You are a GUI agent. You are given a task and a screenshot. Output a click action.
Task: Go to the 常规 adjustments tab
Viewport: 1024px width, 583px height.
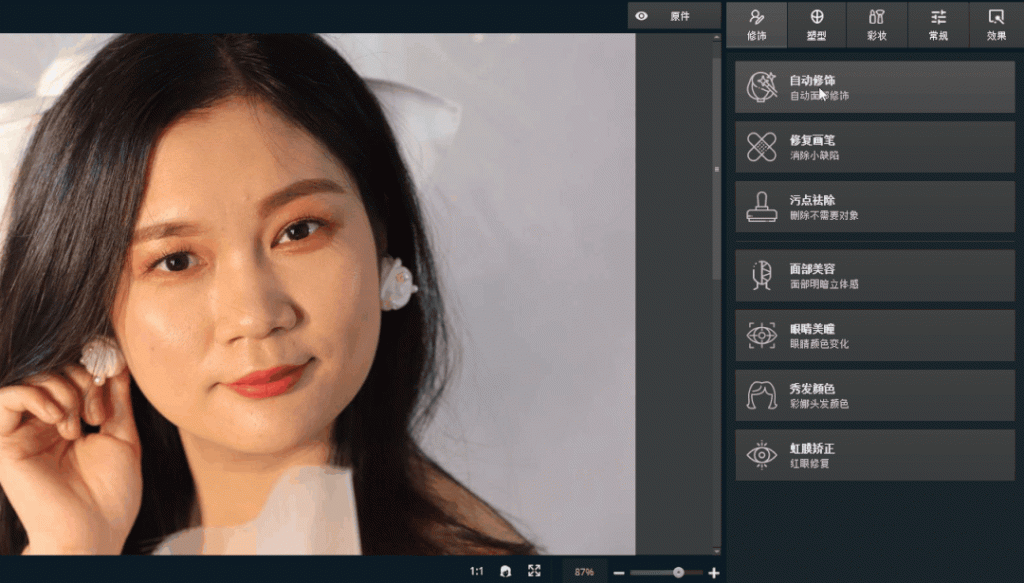(x=938, y=24)
